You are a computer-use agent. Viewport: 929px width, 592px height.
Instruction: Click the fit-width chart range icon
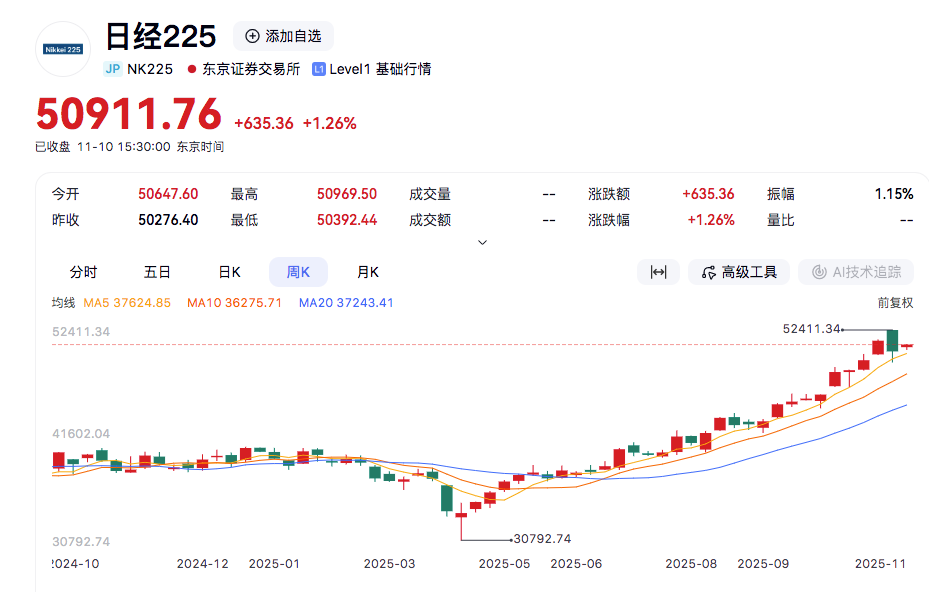[x=658, y=272]
